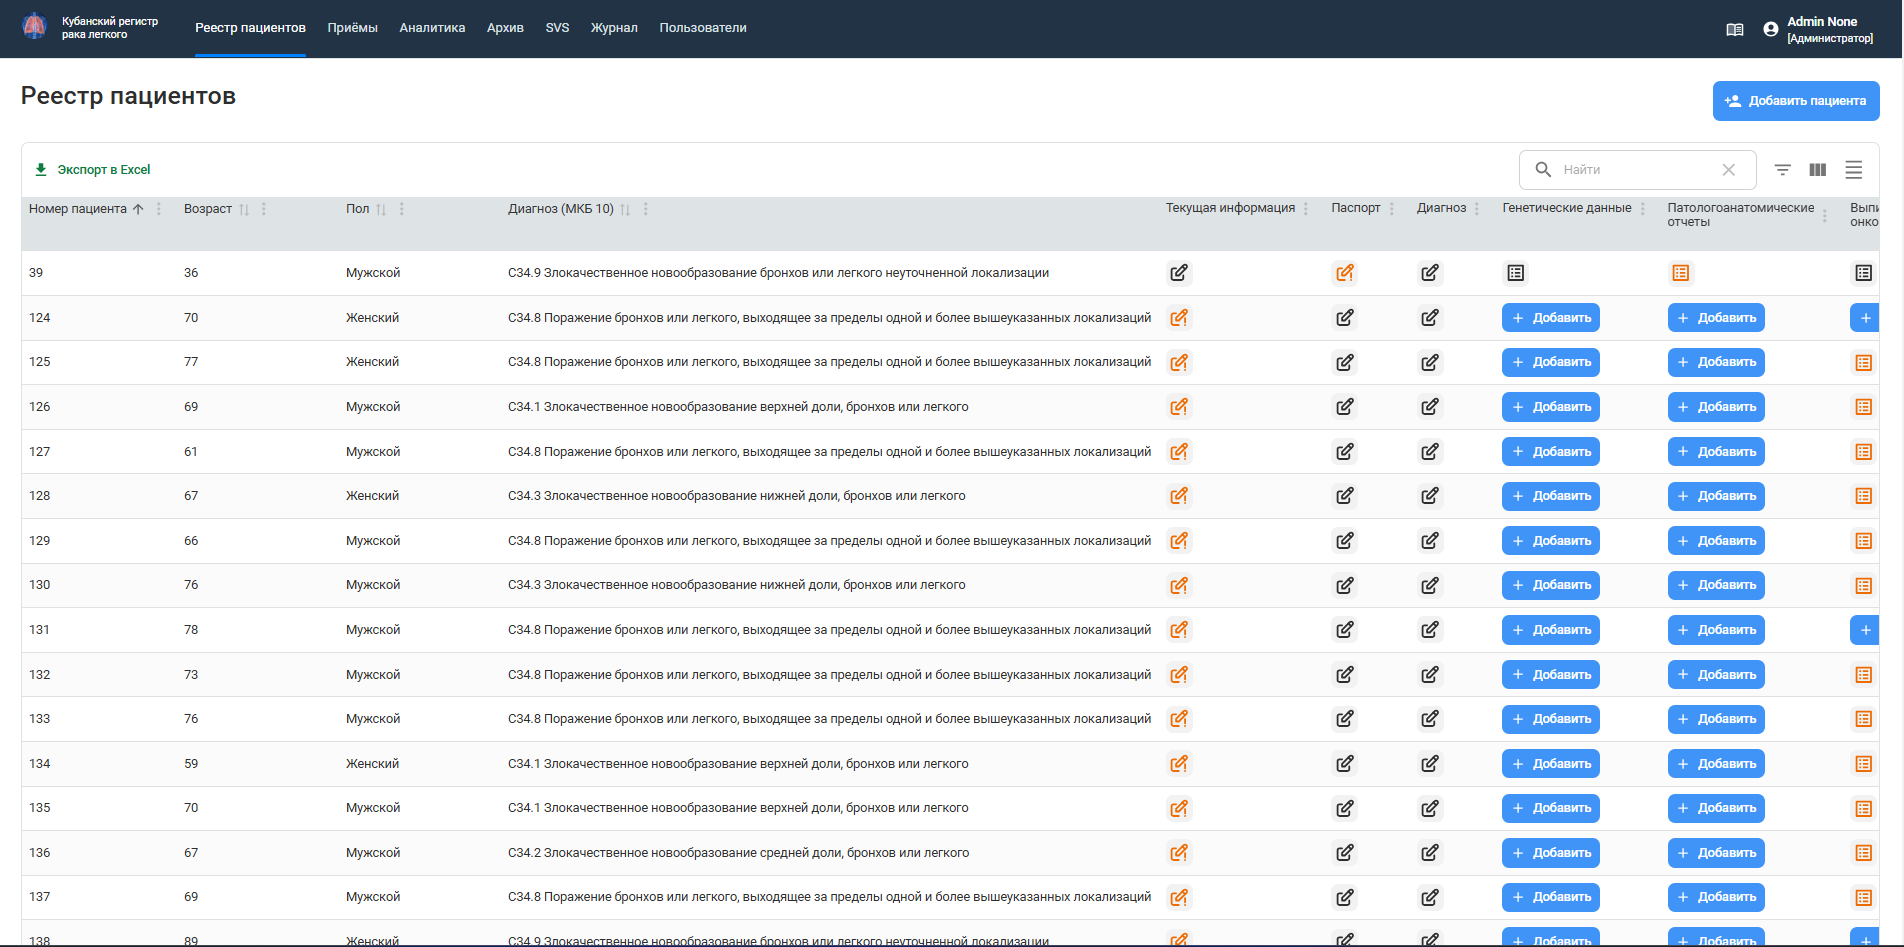Click the Добавить пациента button

pos(1795,101)
